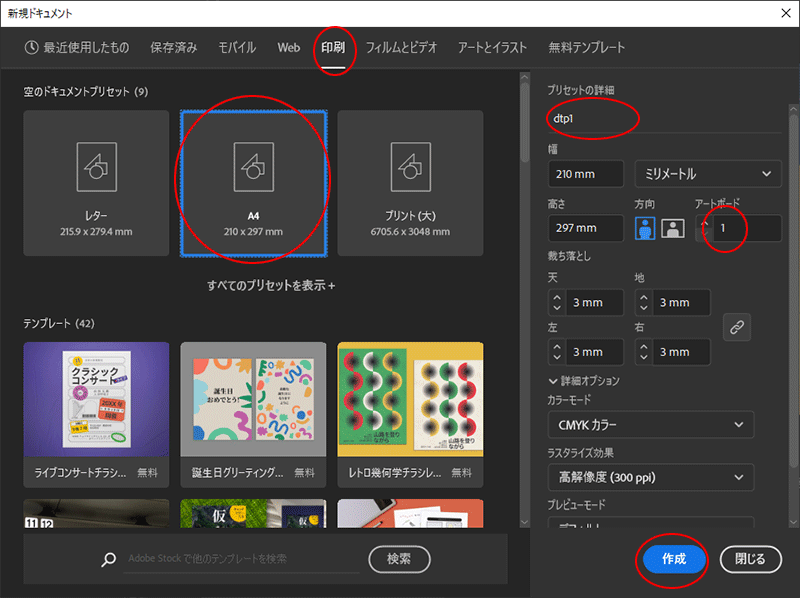Open the ラスタライズ効果 resolution dropdown
The image size is (800, 598).
click(x=650, y=478)
